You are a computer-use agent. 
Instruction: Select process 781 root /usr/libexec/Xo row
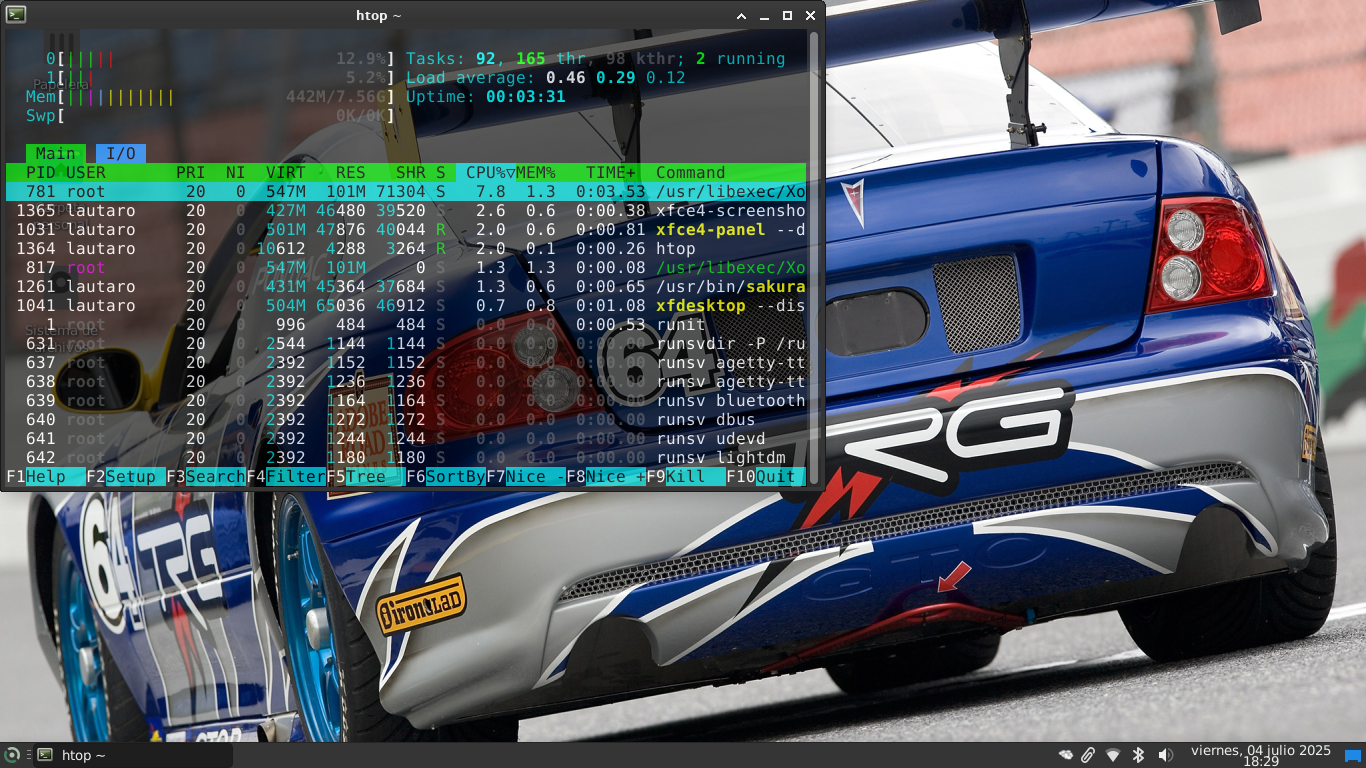click(x=406, y=192)
